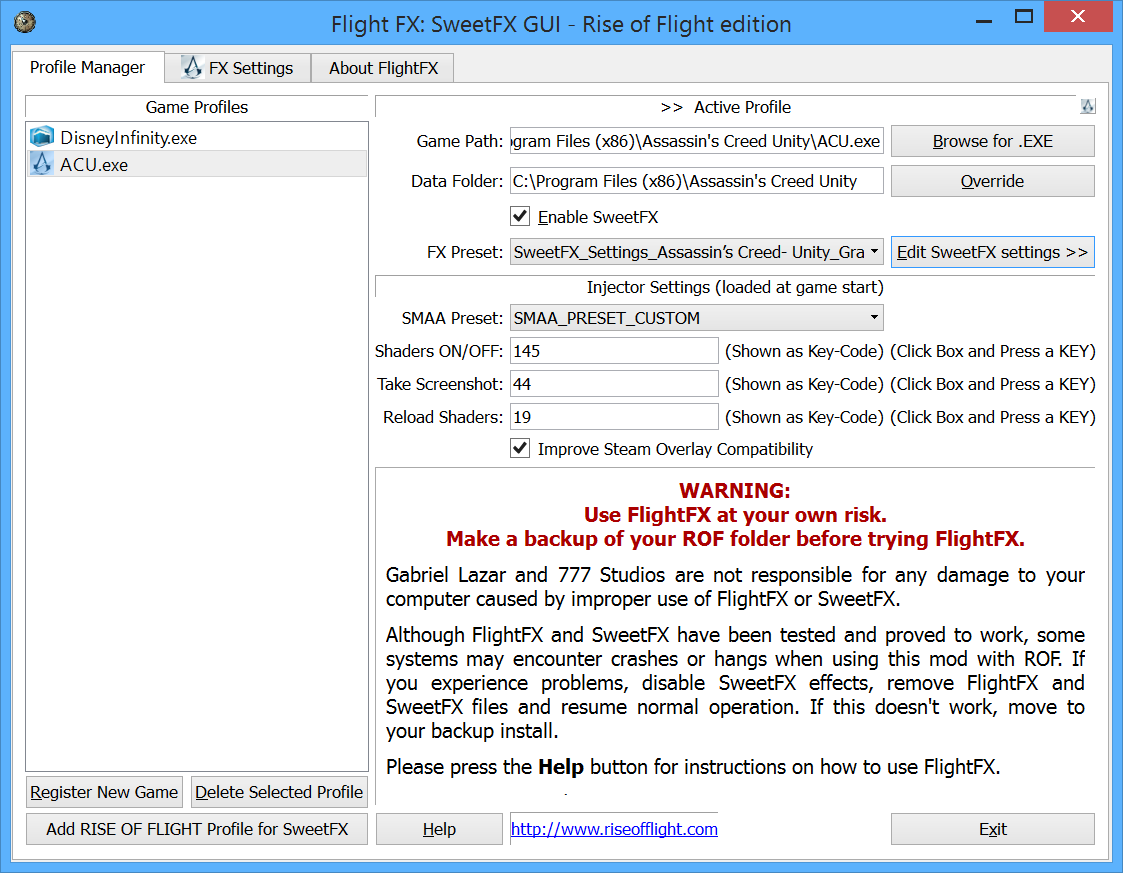Open the Help button

coord(439,829)
